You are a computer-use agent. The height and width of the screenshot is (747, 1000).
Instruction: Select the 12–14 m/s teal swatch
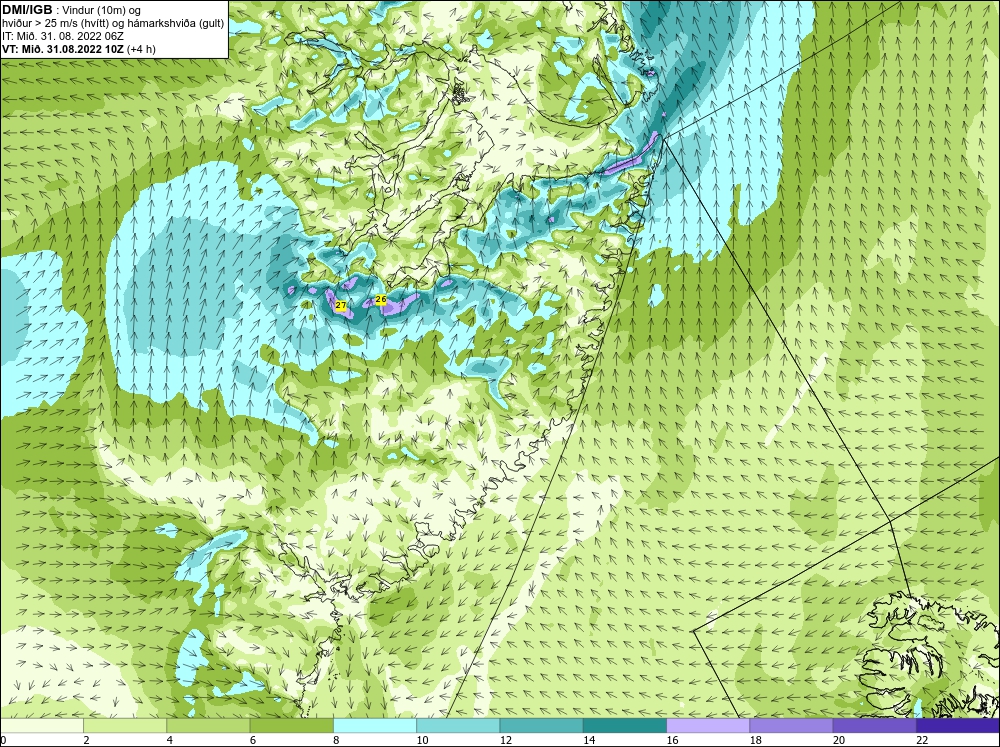[x=541, y=725]
